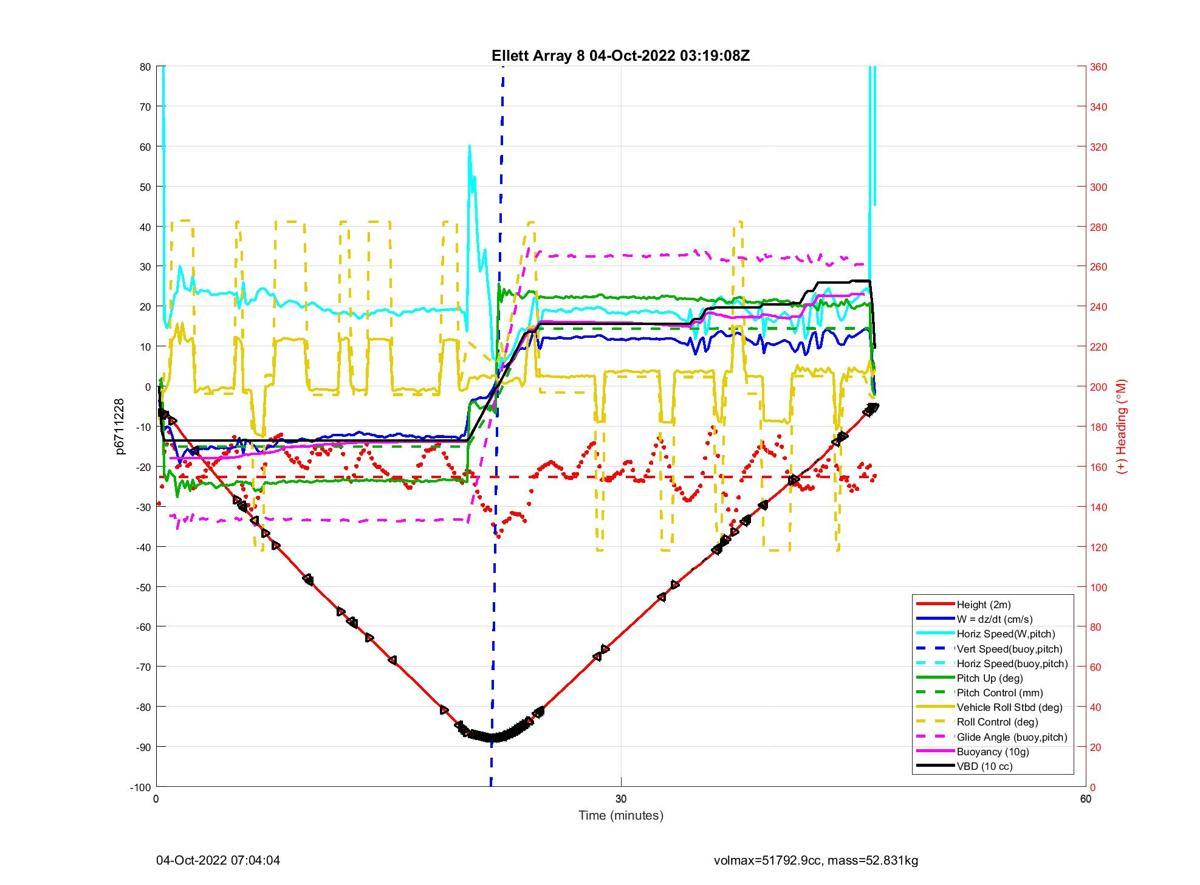Select the left axis tick label '-90'
Screen dimensions: 1200x885
[142, 747]
